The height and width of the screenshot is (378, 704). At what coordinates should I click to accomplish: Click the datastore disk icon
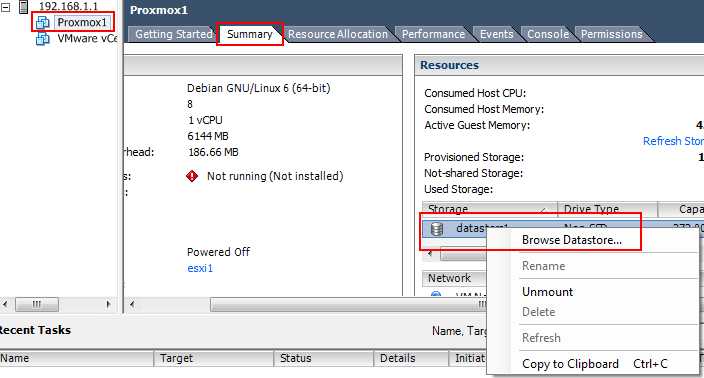tap(437, 229)
